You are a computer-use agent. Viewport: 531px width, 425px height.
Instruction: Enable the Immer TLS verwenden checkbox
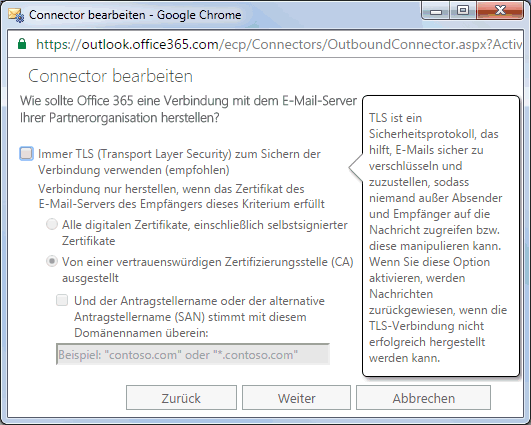click(26, 153)
